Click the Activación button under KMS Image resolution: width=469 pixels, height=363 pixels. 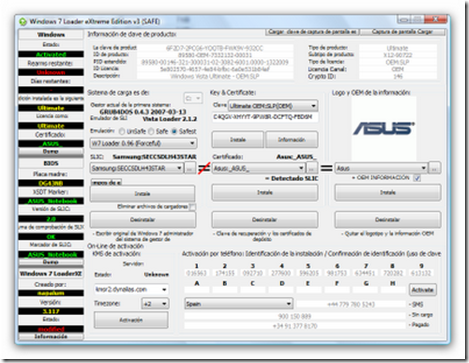tap(131, 320)
